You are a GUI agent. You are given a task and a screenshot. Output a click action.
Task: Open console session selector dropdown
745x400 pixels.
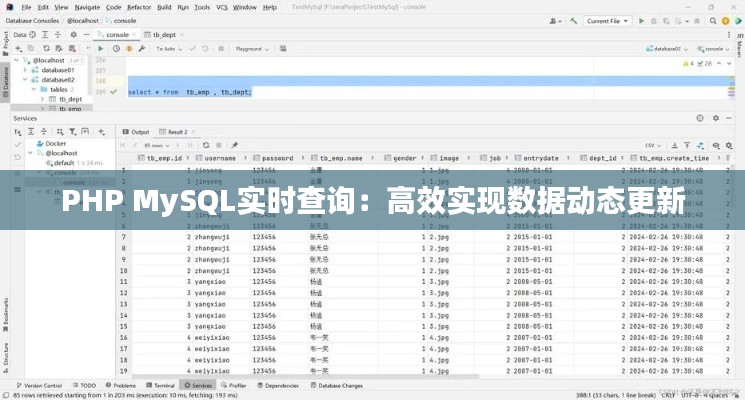pos(713,48)
